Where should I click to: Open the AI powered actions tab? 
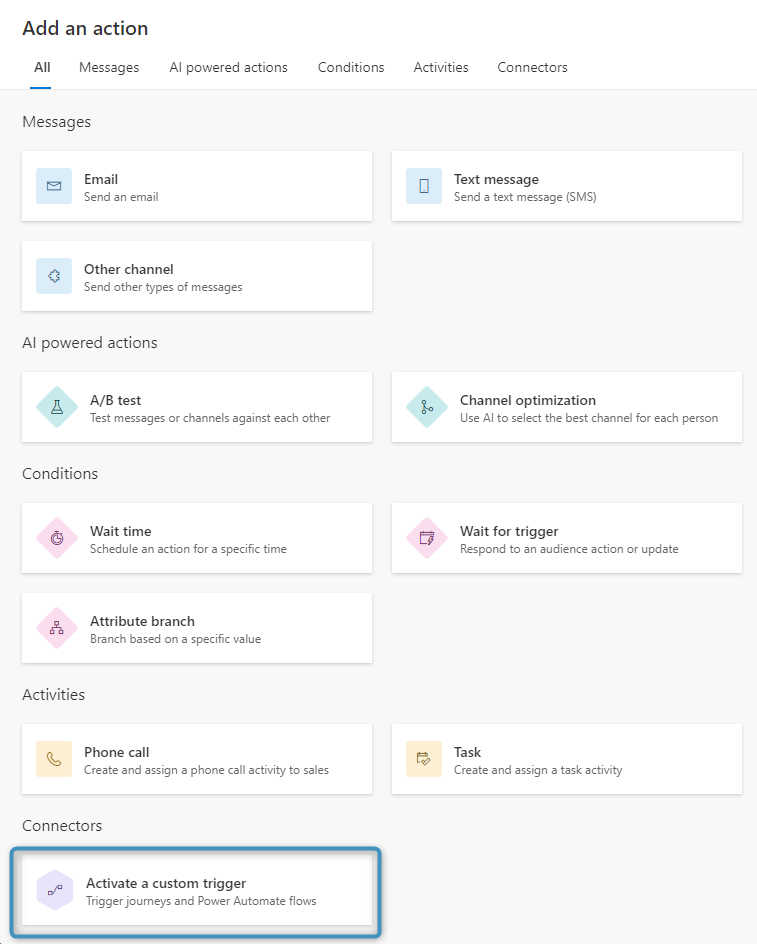pos(228,67)
